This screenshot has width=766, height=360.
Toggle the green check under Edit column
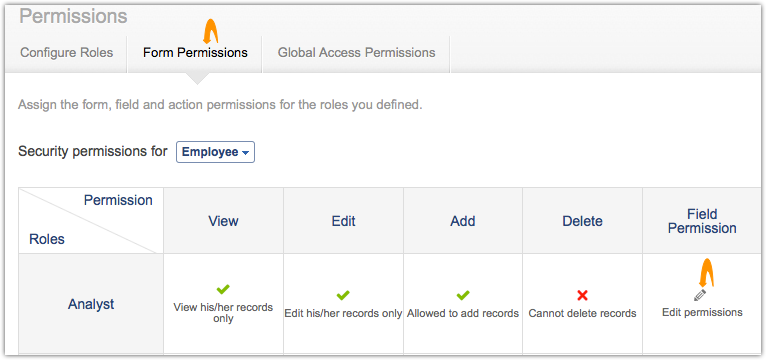(343, 295)
